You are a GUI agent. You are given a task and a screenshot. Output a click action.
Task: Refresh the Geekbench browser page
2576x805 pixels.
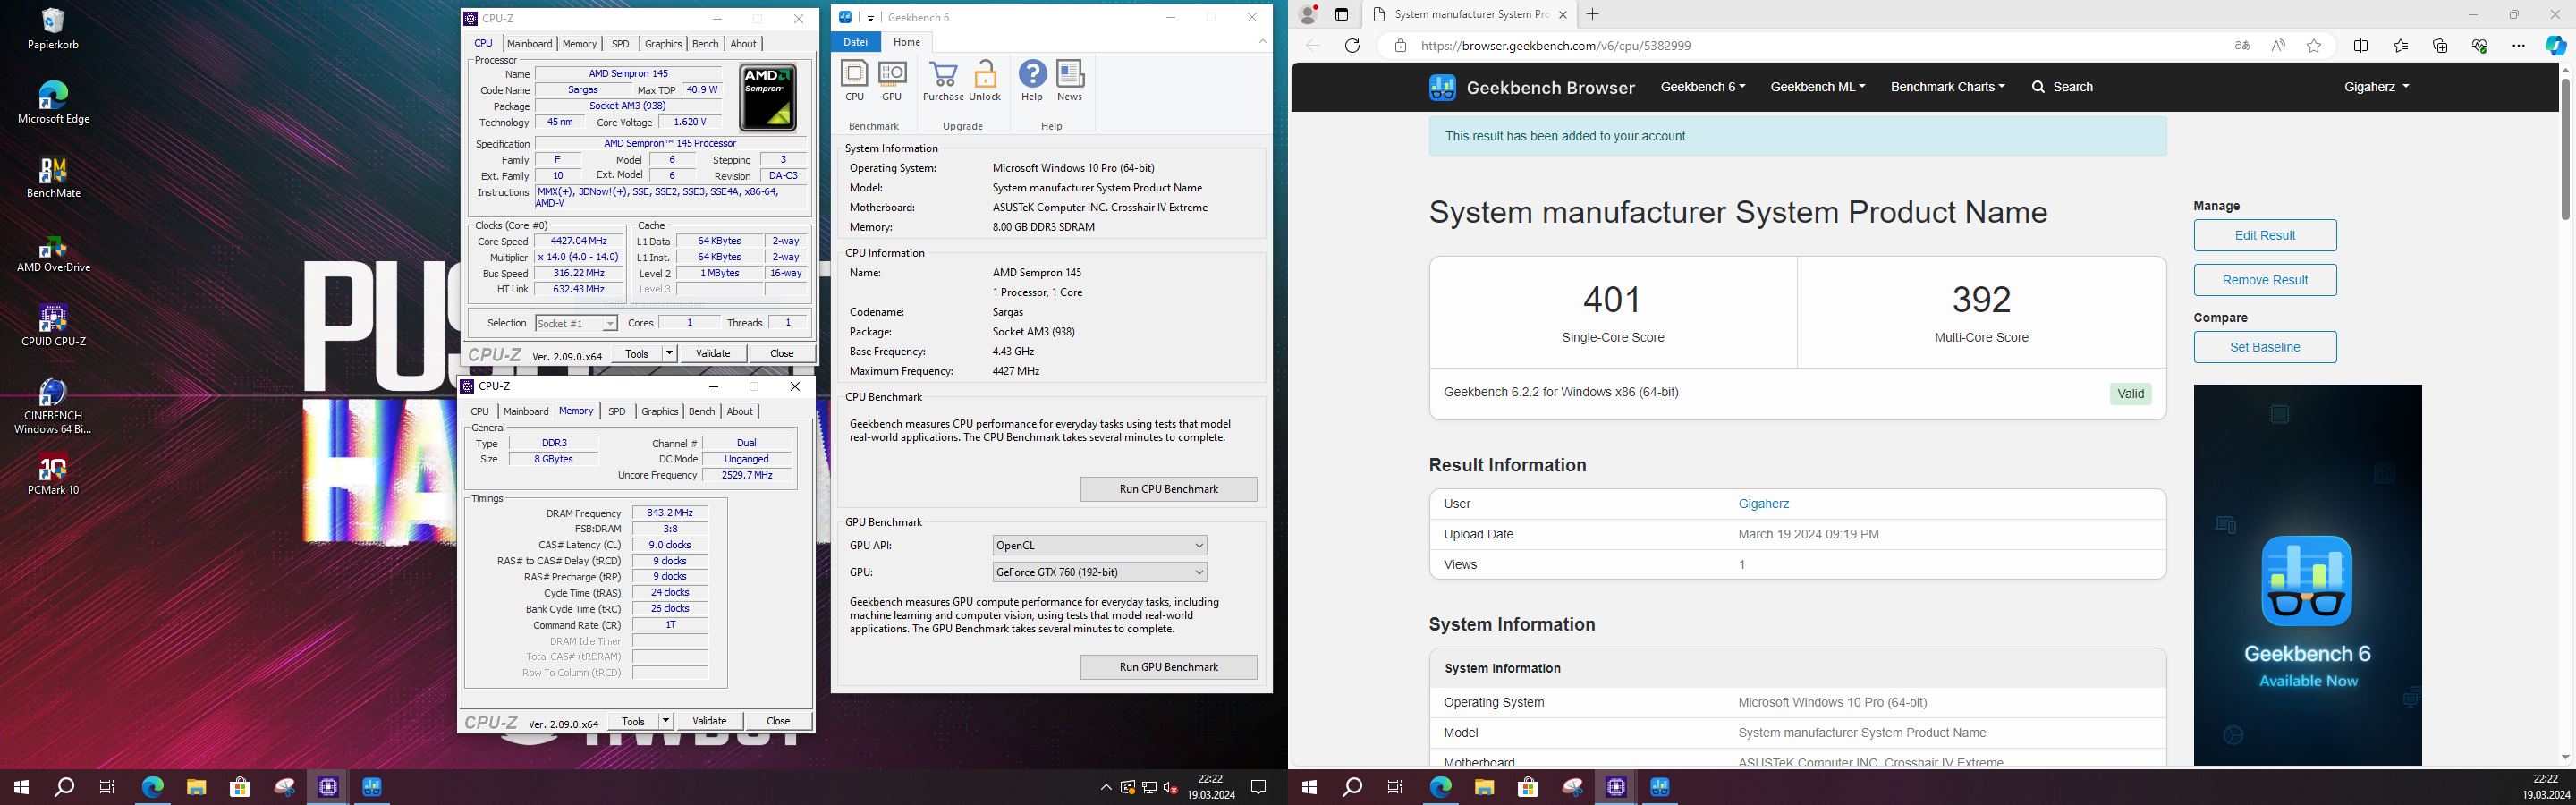point(1352,46)
